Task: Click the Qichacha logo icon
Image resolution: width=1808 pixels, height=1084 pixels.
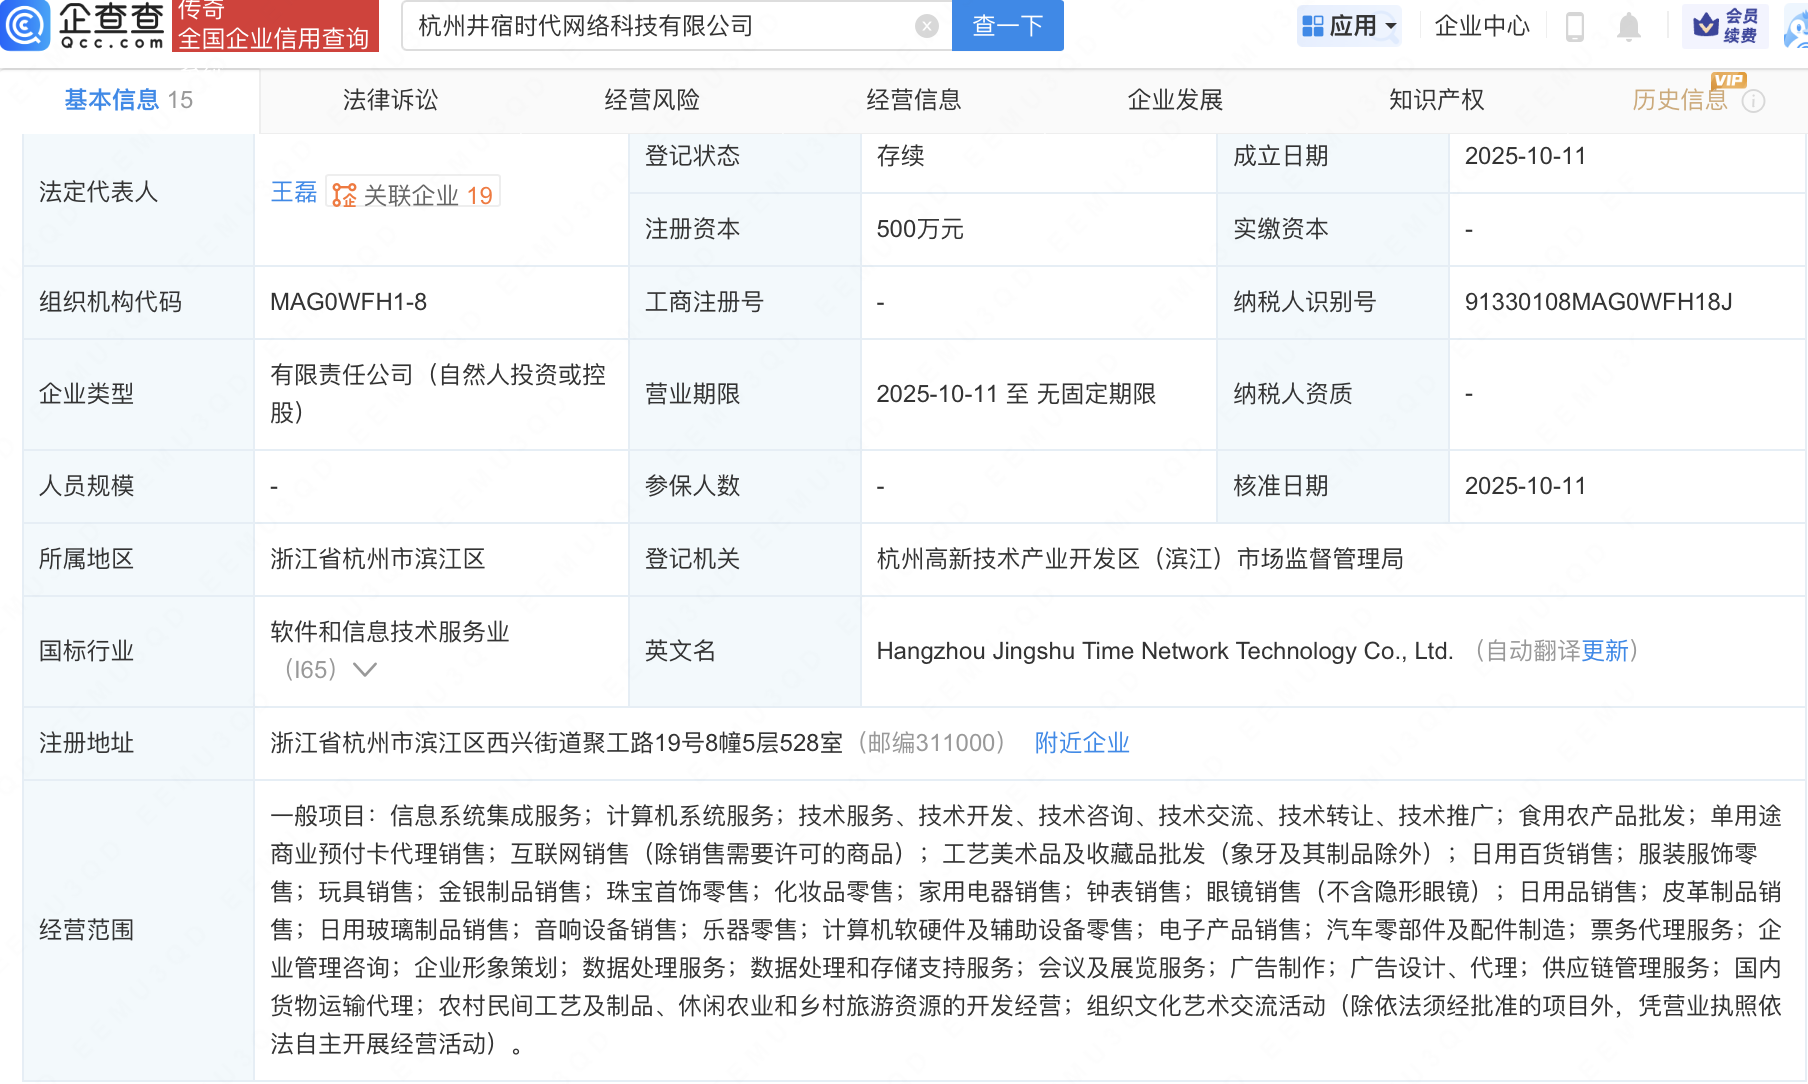Action: click(24, 25)
